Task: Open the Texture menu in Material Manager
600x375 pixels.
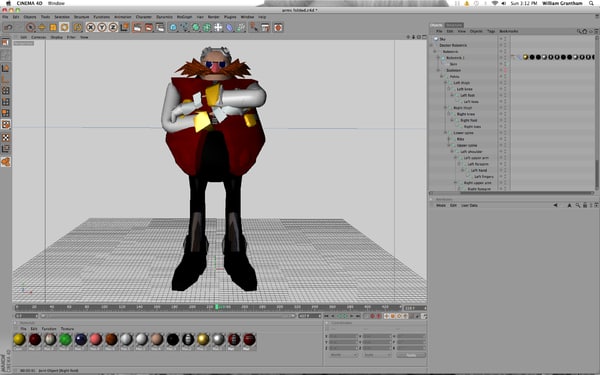Action: 67,329
